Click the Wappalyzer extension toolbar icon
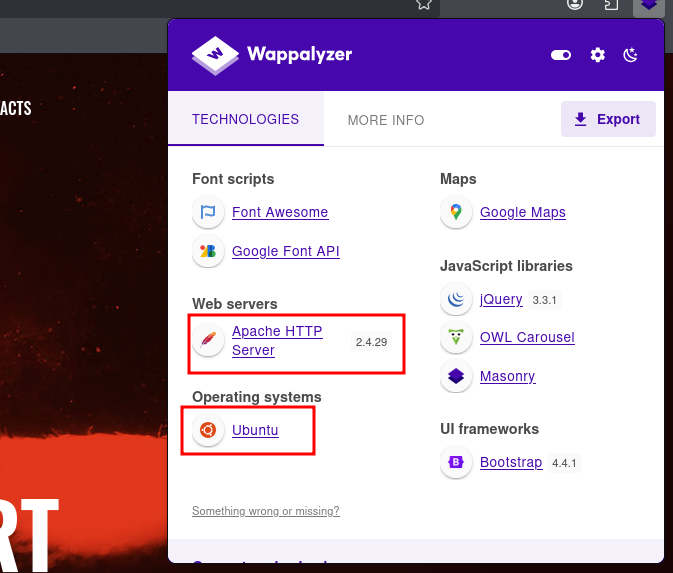The image size is (673, 573). [649, 5]
